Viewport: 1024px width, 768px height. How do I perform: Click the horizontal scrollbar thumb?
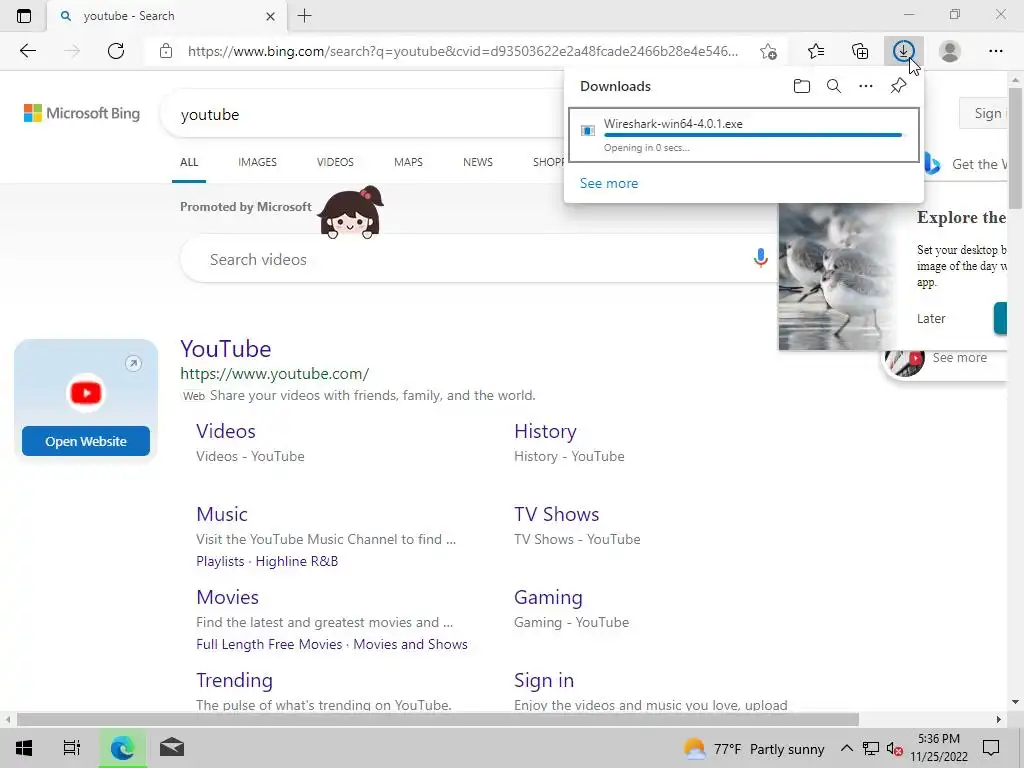pyautogui.click(x=438, y=719)
